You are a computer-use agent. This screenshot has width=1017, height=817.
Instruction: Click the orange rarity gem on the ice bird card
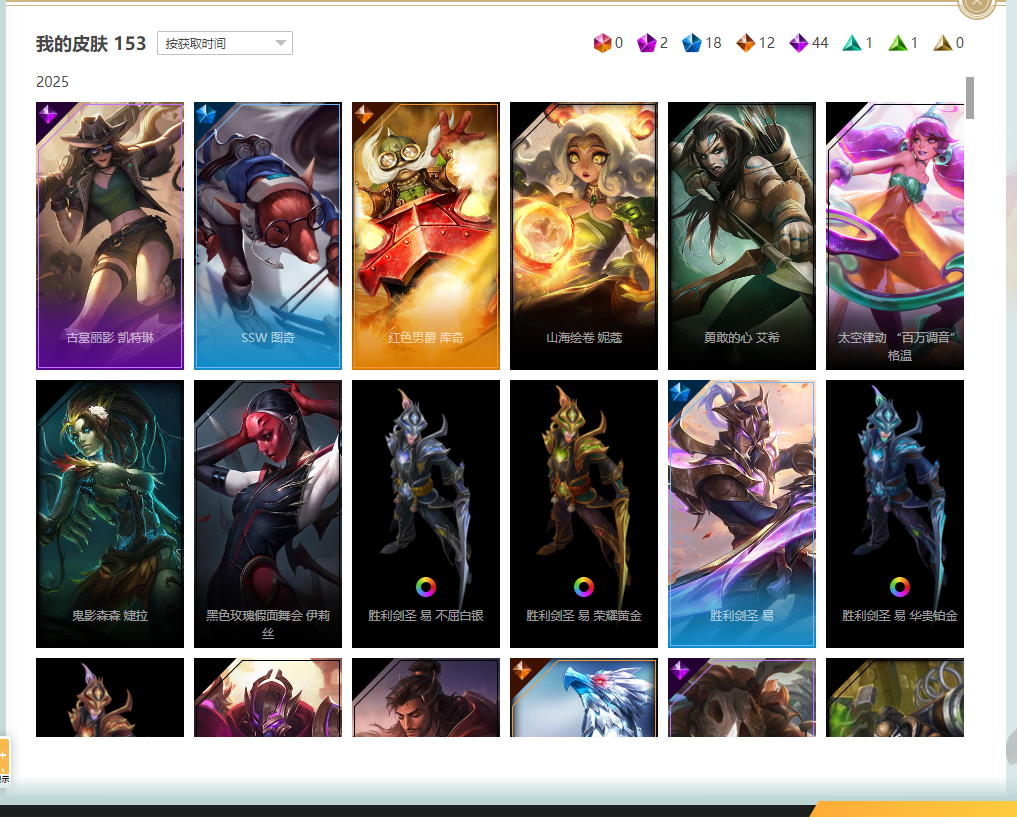522,670
